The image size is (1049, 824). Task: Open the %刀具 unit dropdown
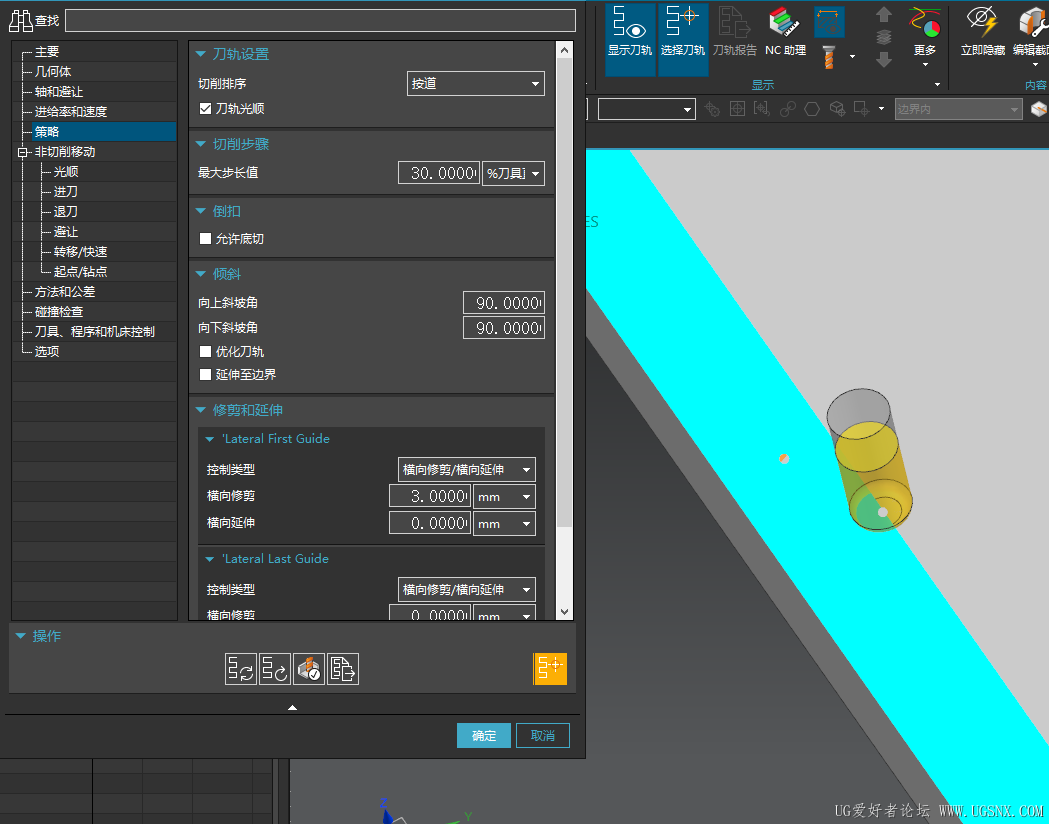(512, 173)
